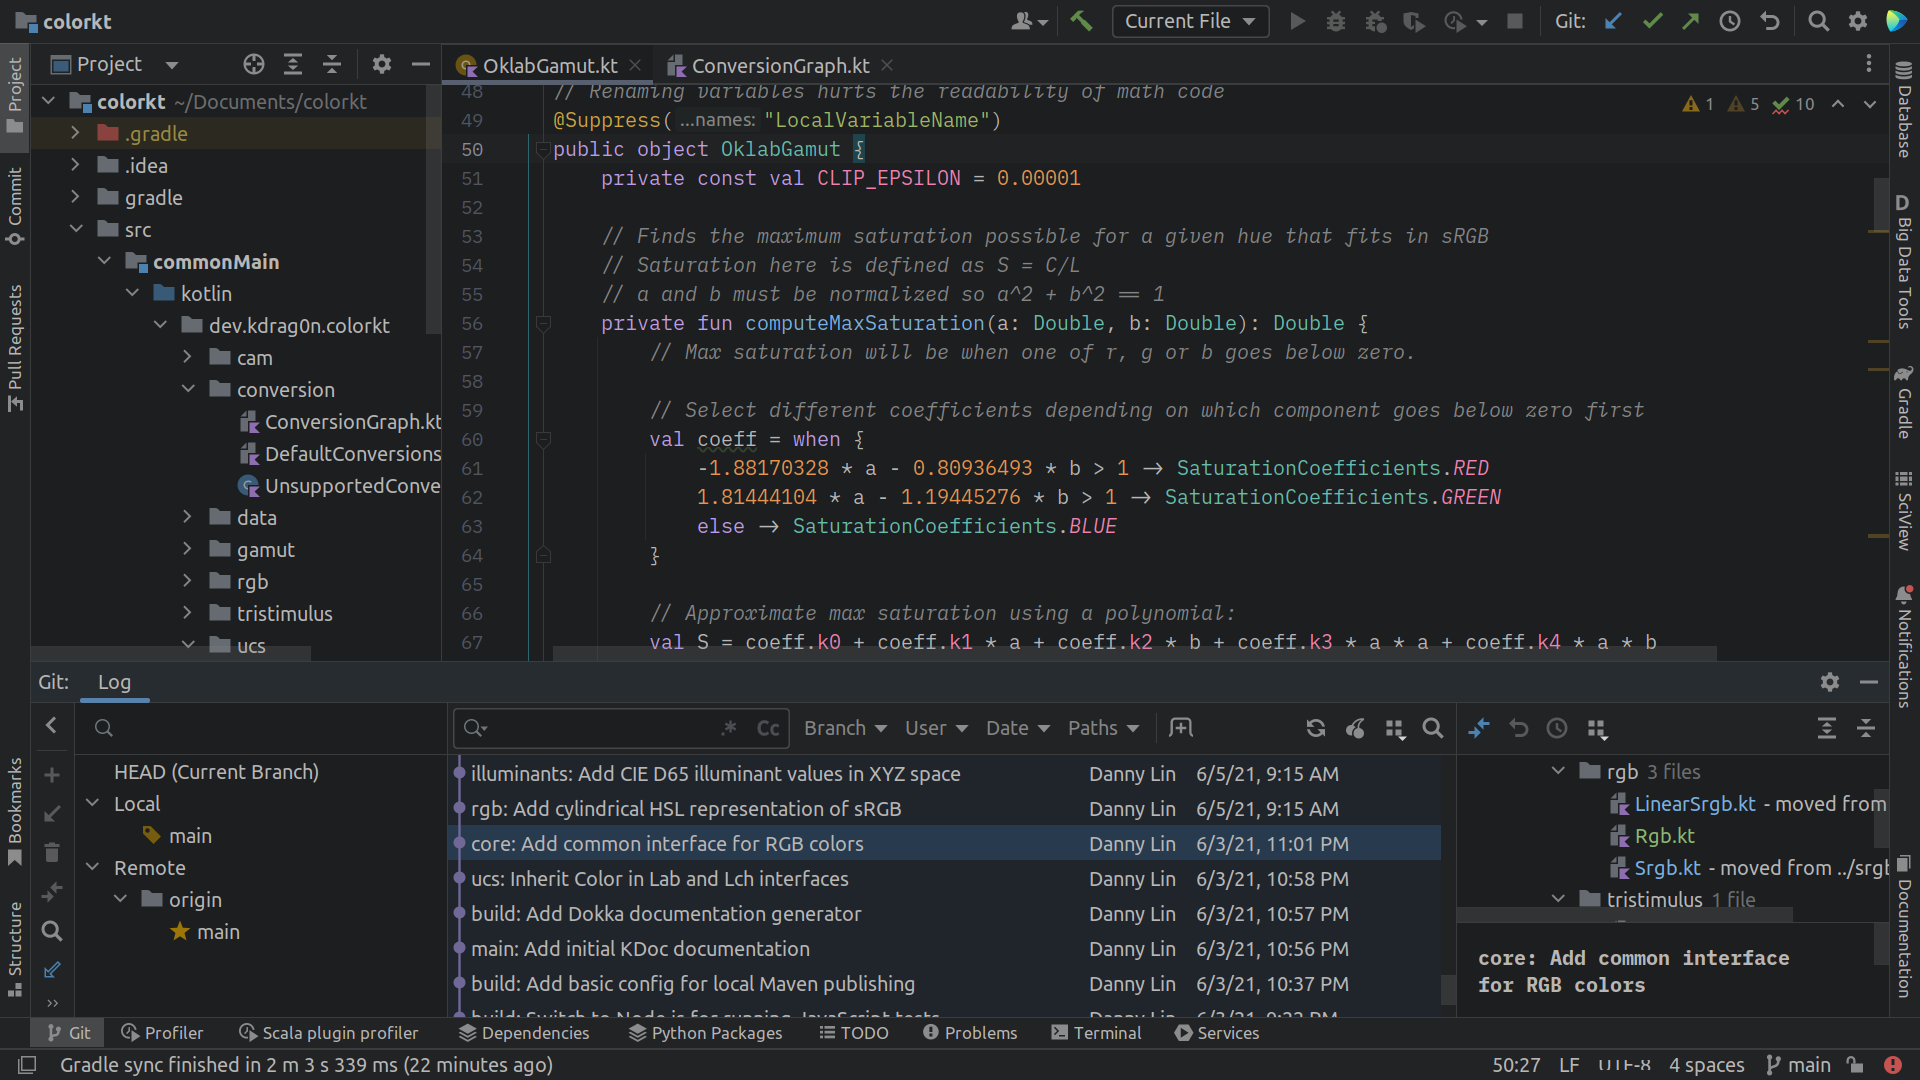
Task: Click Git update project arrow icon
Action: (x=1613, y=21)
